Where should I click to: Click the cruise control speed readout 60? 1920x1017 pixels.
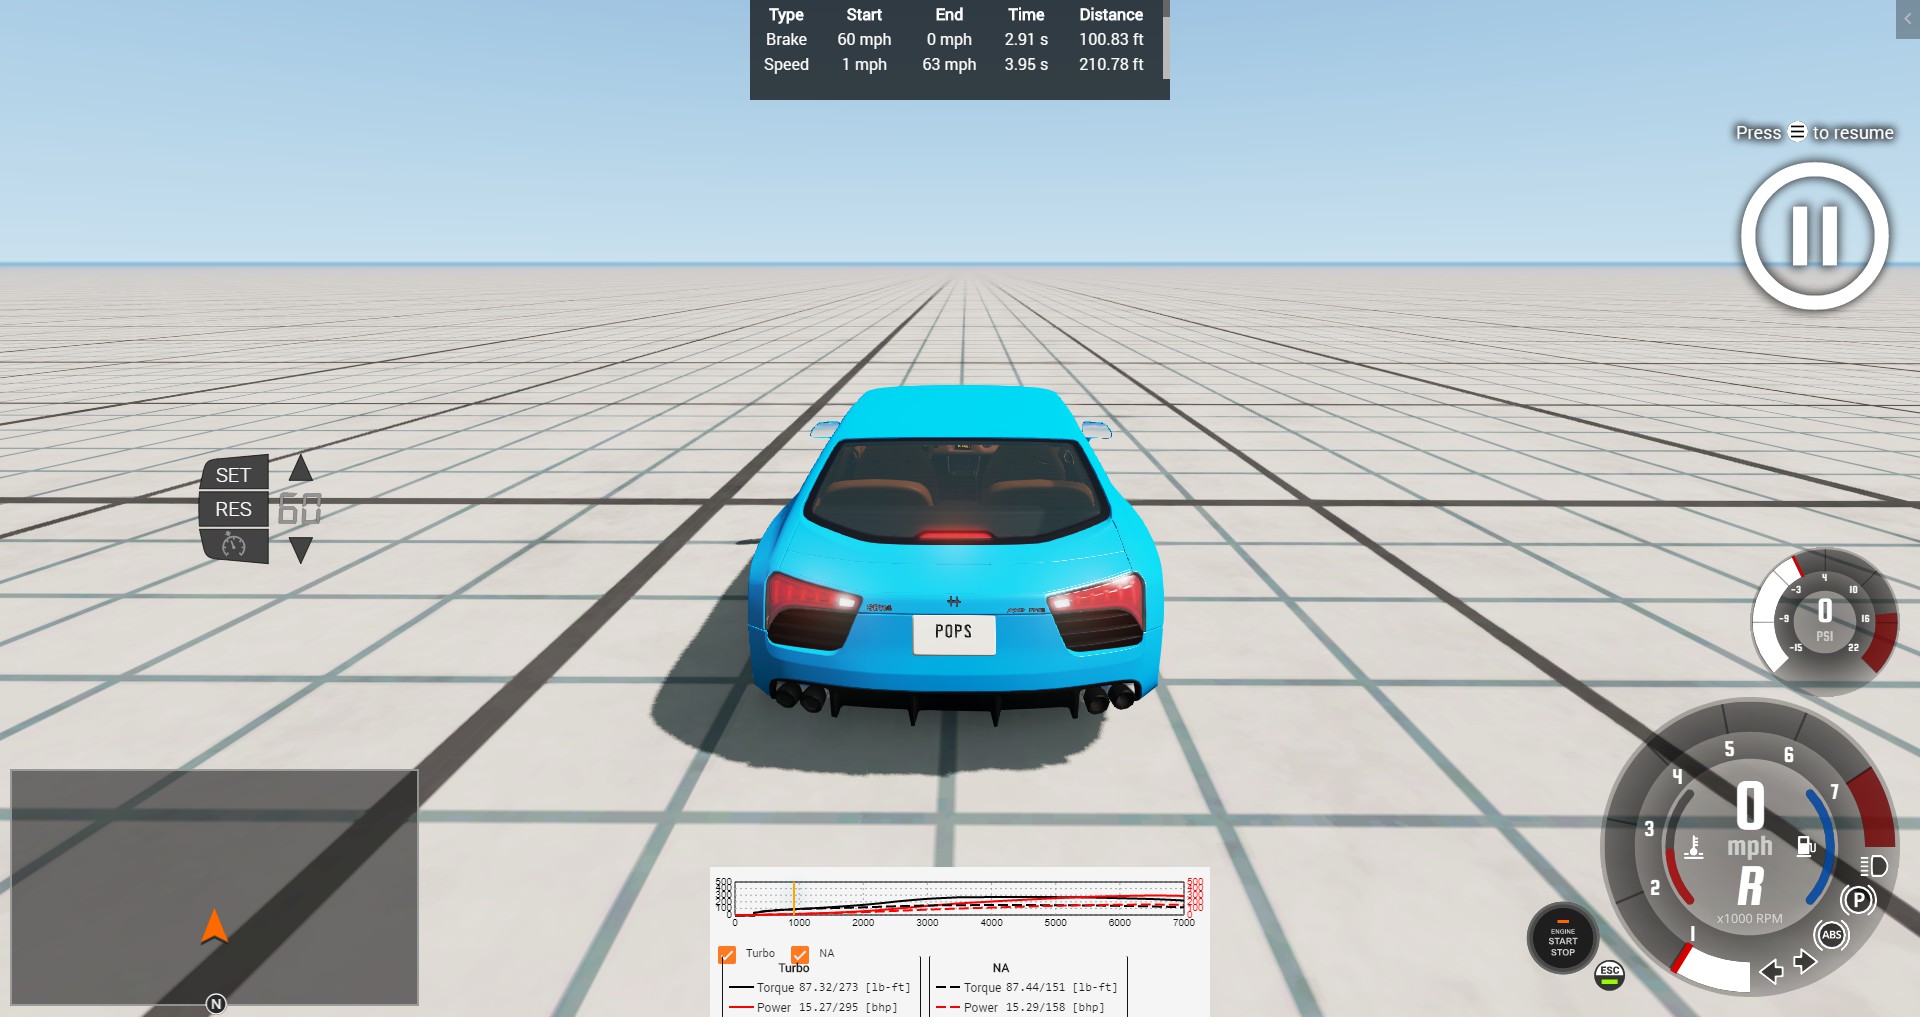click(300, 509)
